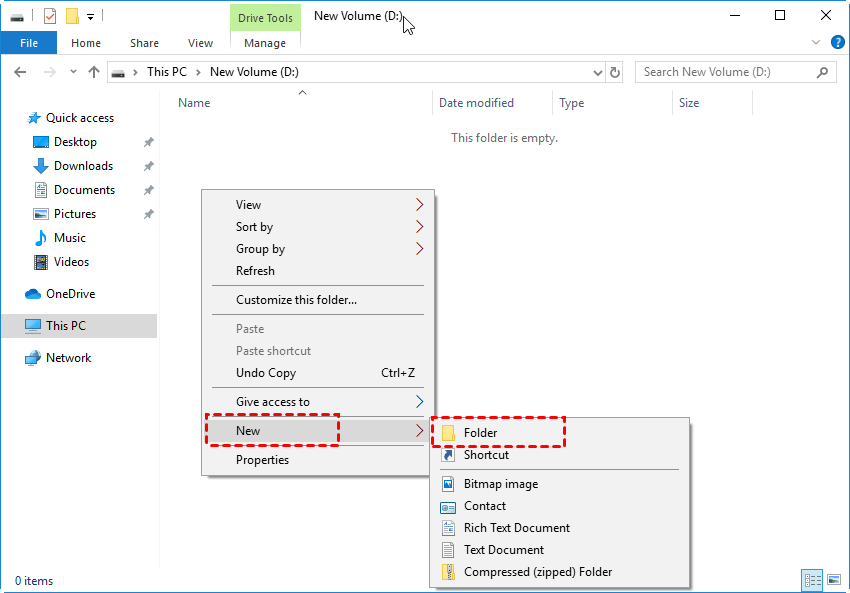The width and height of the screenshot is (850, 593).
Task: Click the Back navigation arrow
Action: point(21,72)
